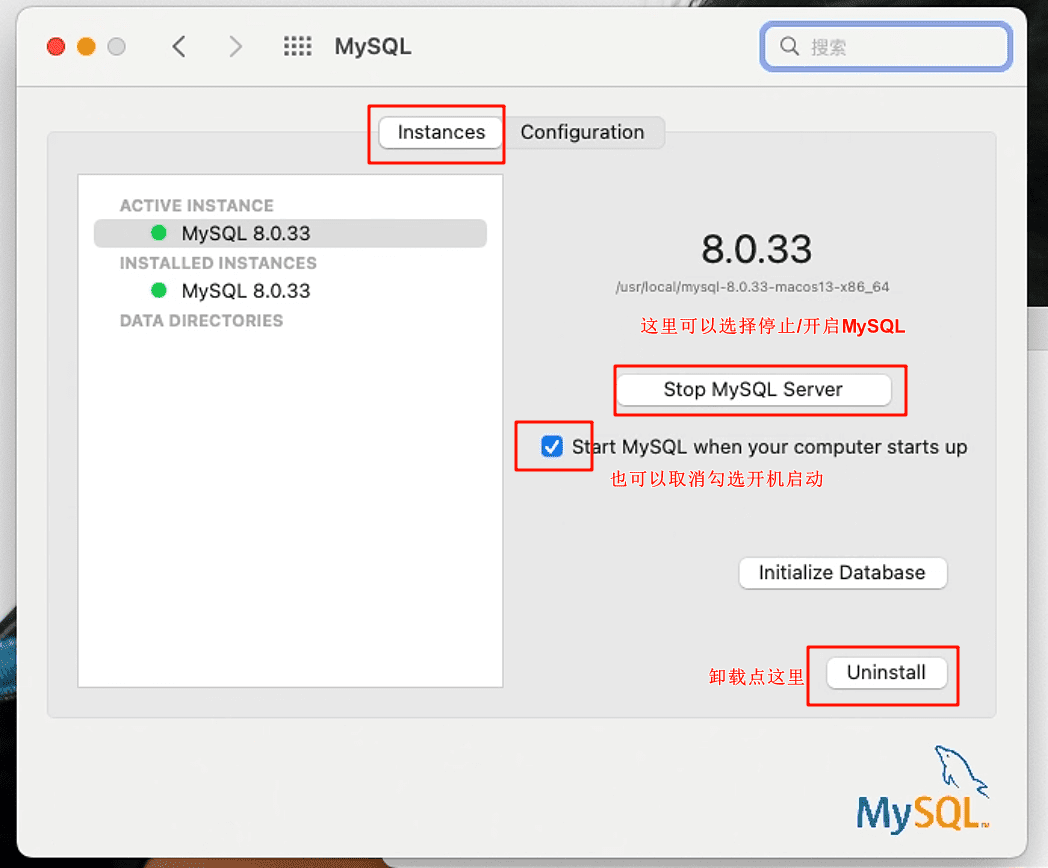Stop the MySQL Server
The height and width of the screenshot is (868, 1048).
[753, 390]
